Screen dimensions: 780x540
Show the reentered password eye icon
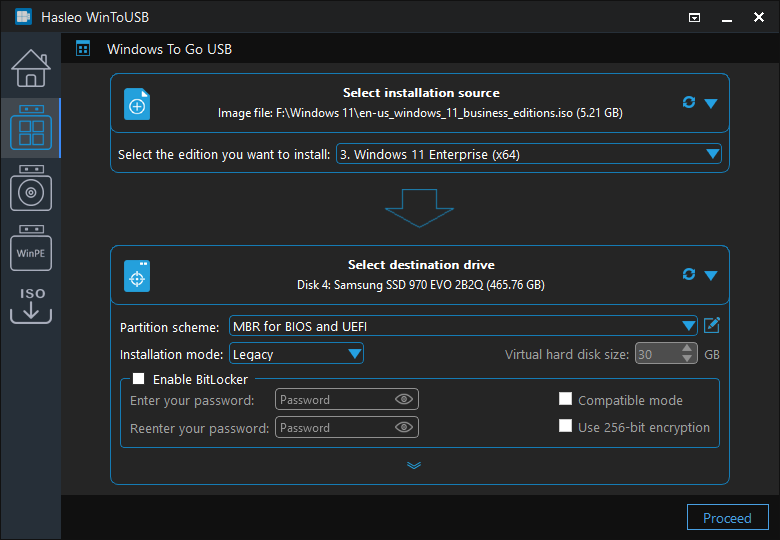point(403,427)
